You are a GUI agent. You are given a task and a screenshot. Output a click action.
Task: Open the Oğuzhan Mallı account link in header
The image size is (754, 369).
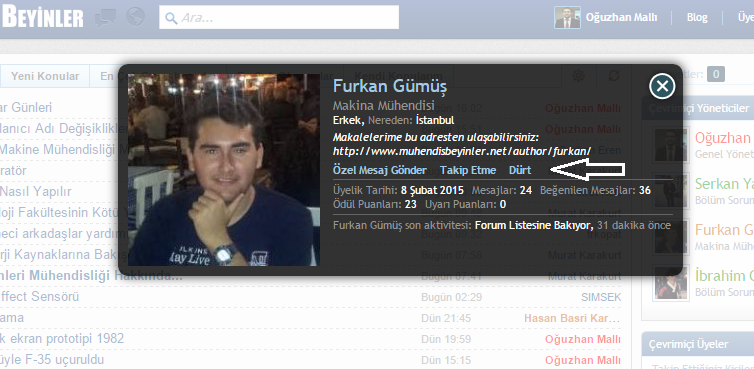click(621, 18)
